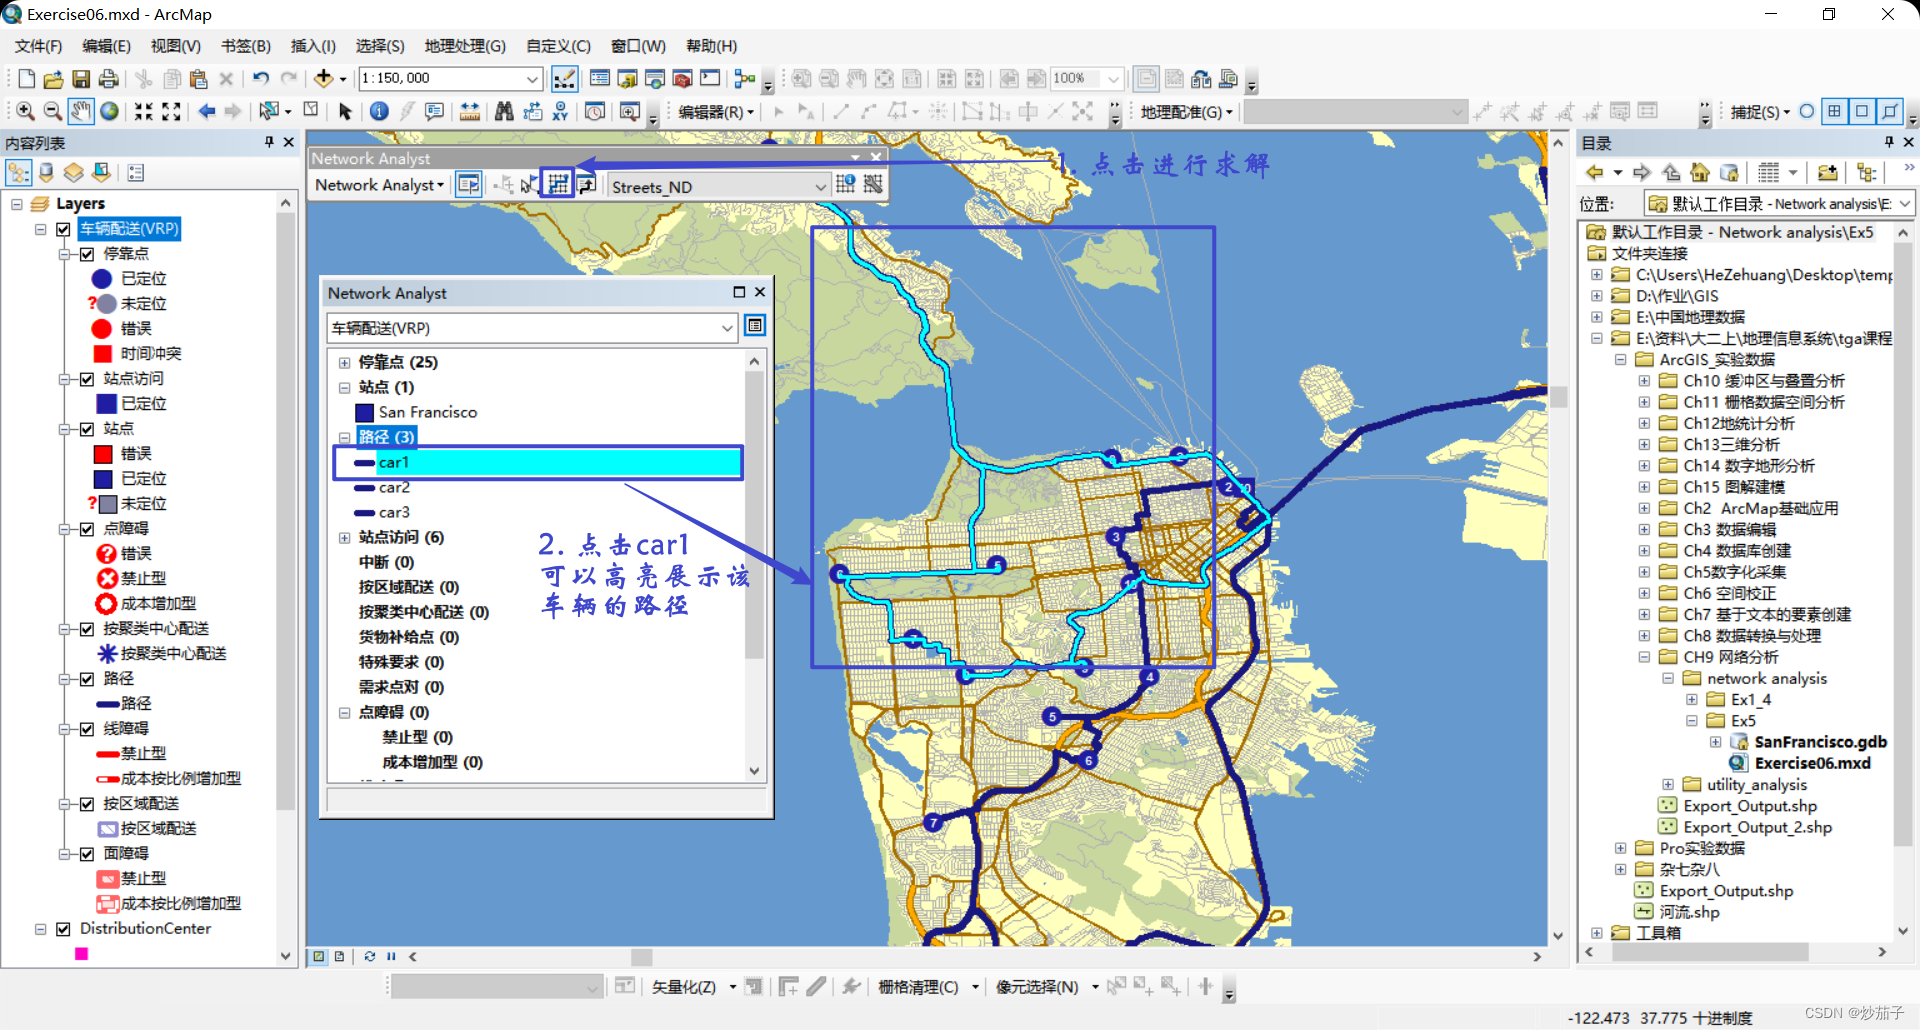Uncheck the 停靠点 layer visibility

coord(88,253)
